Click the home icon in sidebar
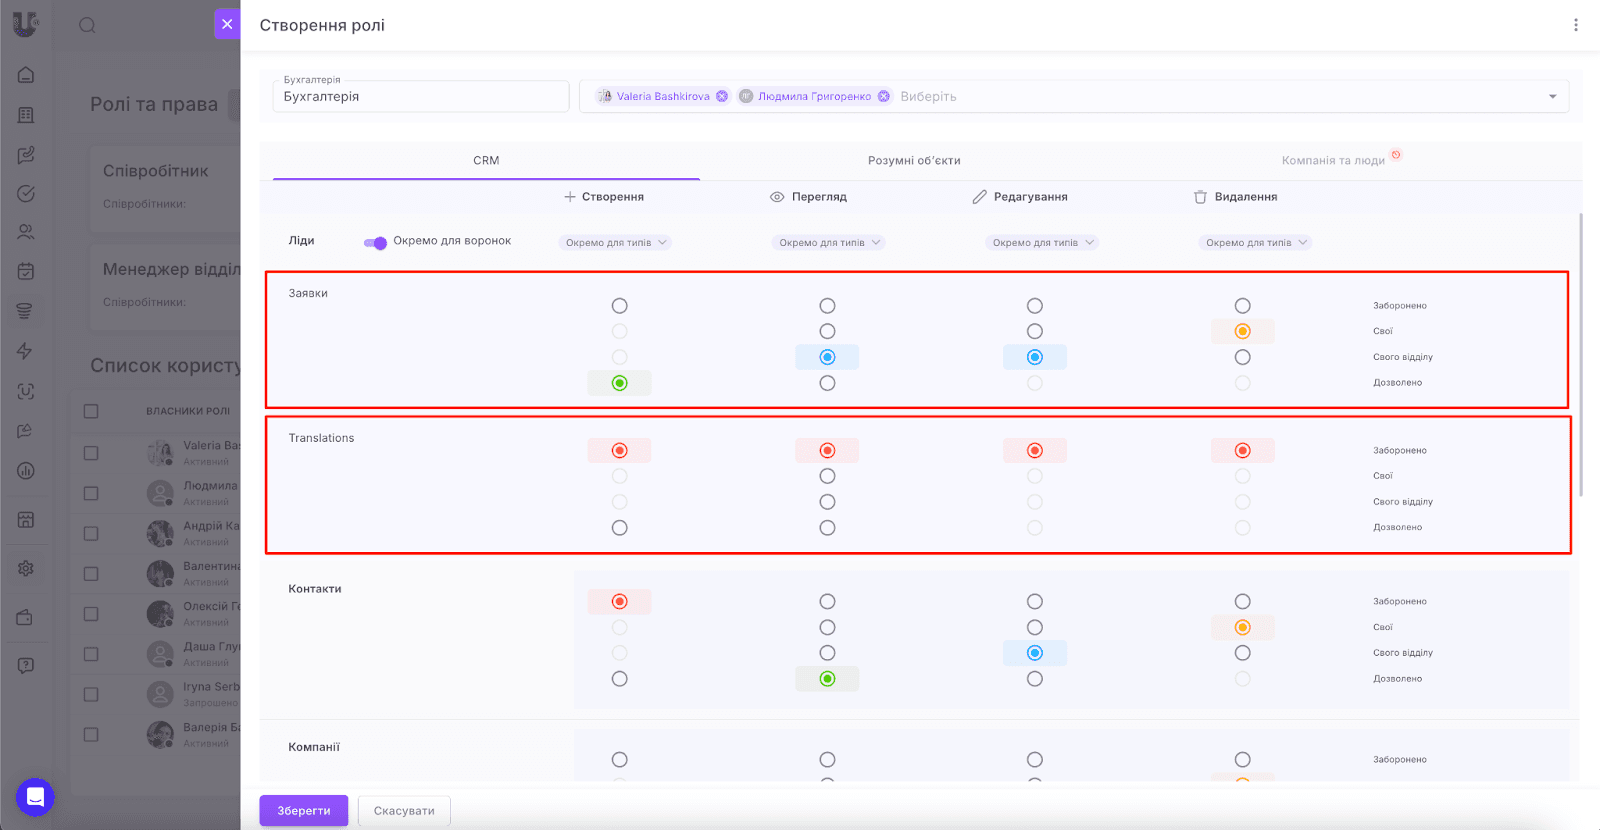The height and width of the screenshot is (830, 1600). click(26, 75)
